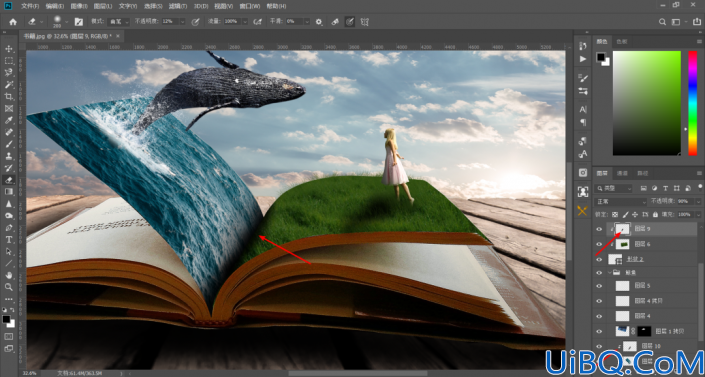Select the Hand tool
Screen dimensions: 705x377
click(x=9, y=275)
